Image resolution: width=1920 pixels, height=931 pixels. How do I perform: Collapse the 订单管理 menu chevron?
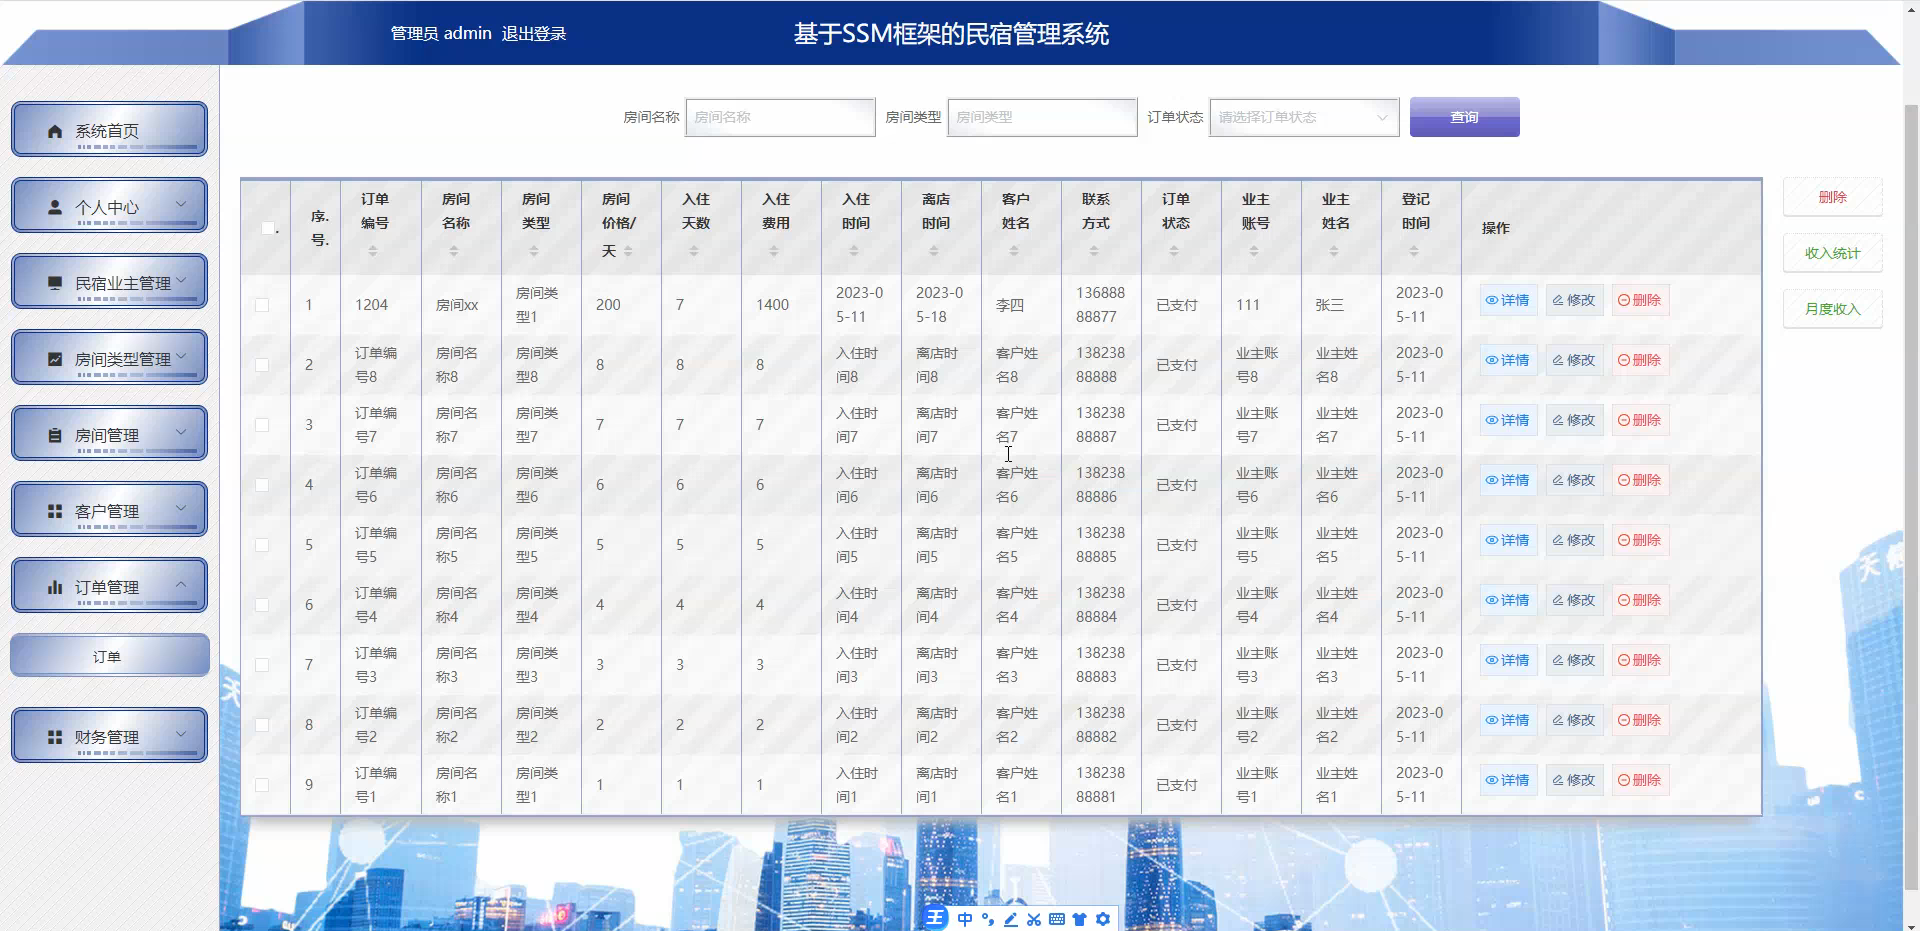(181, 585)
